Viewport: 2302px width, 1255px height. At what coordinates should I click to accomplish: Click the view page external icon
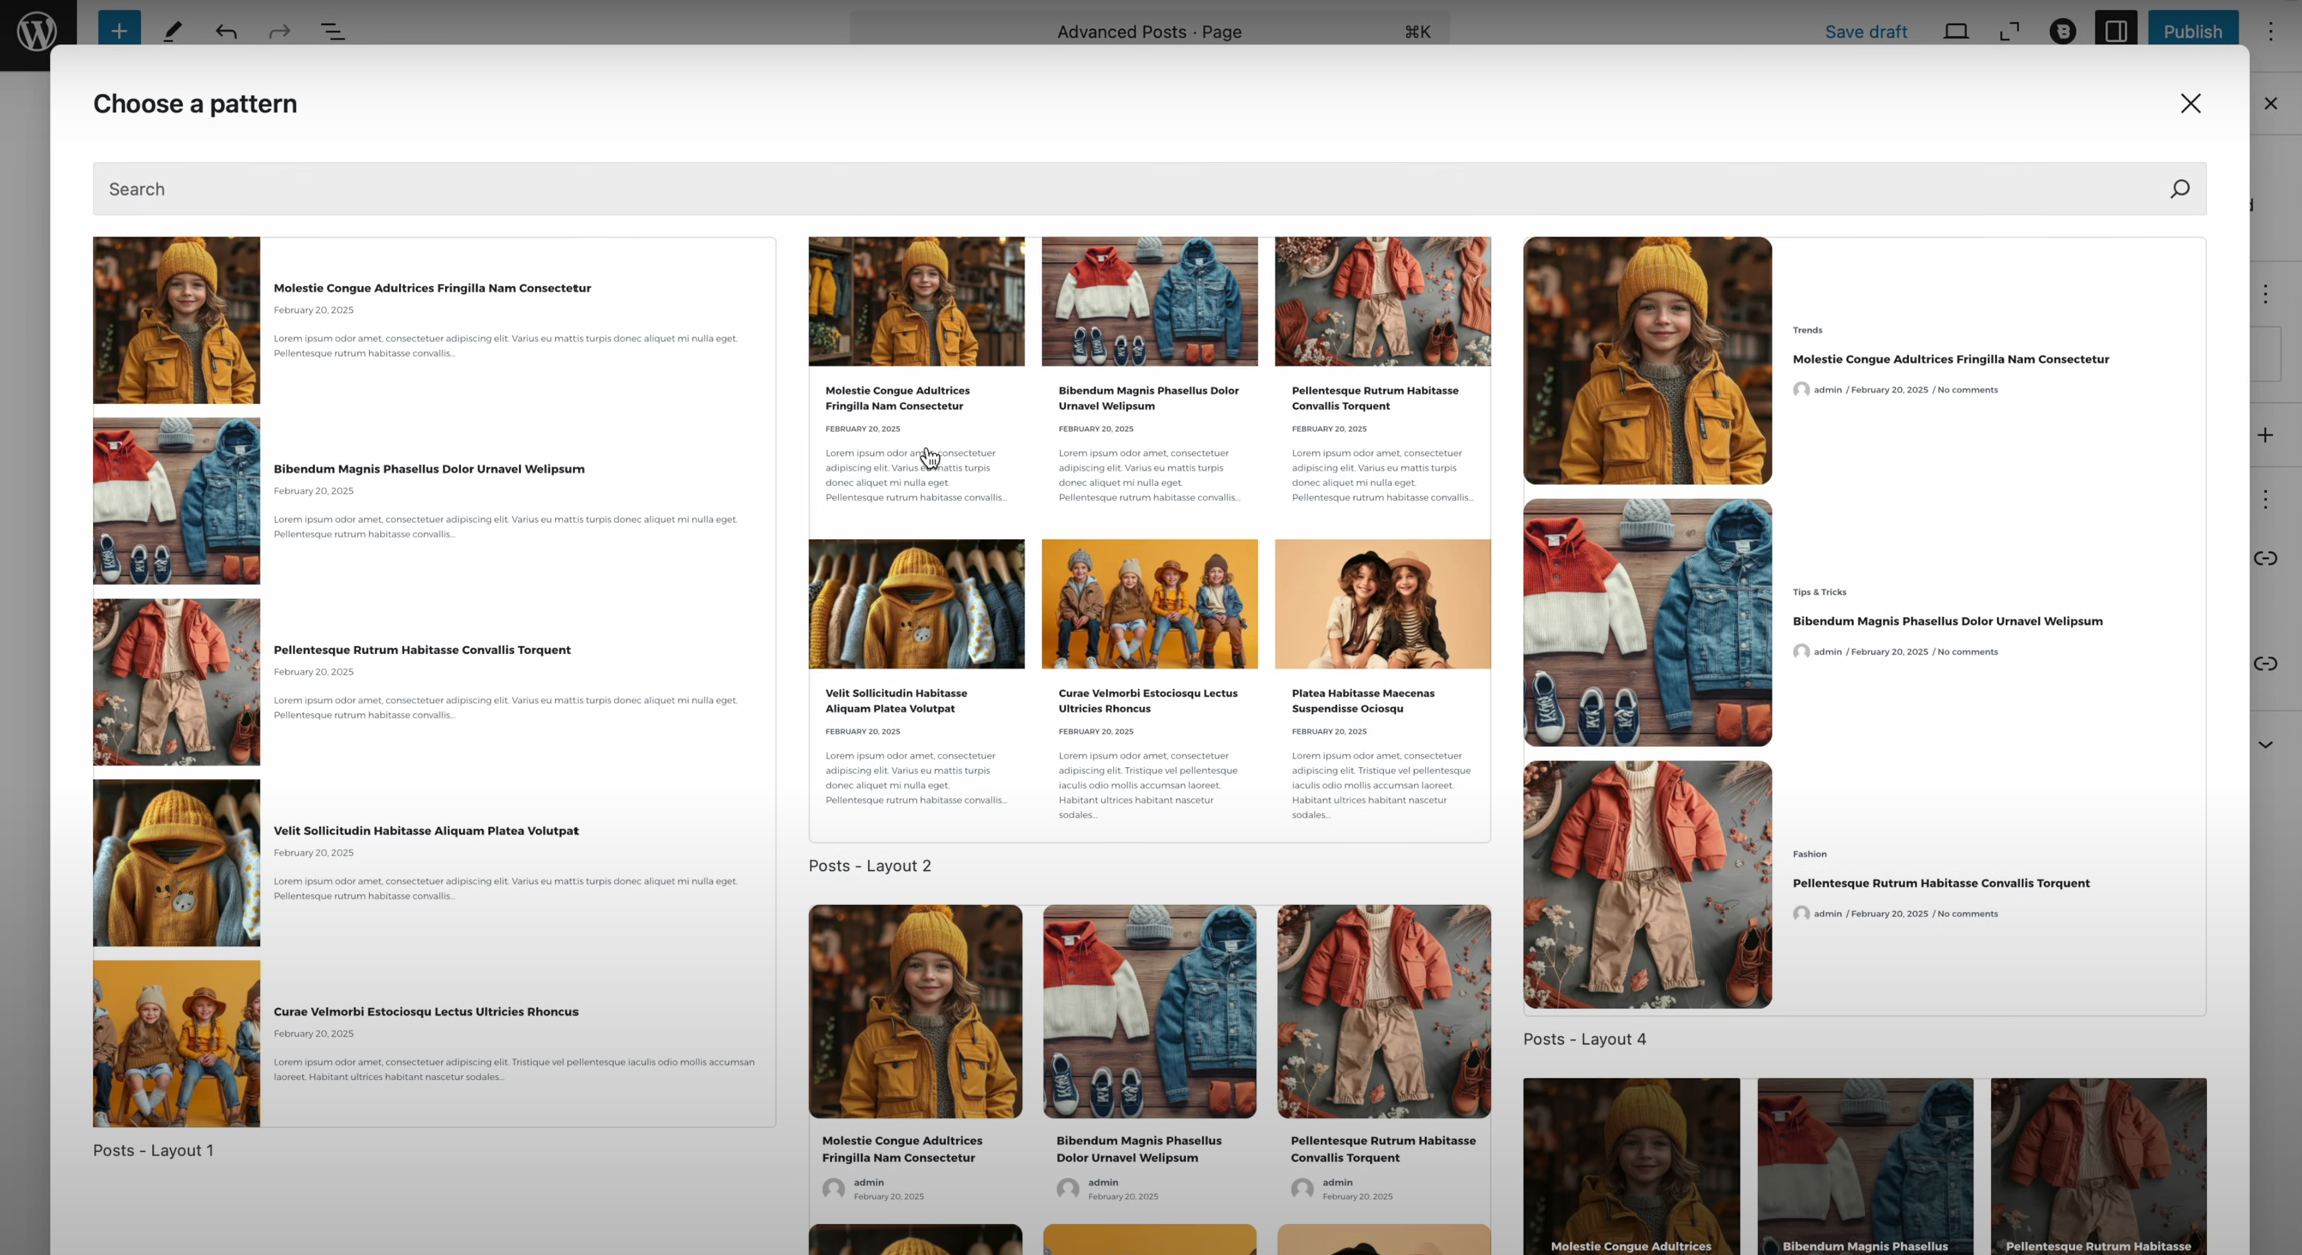coord(2009,31)
